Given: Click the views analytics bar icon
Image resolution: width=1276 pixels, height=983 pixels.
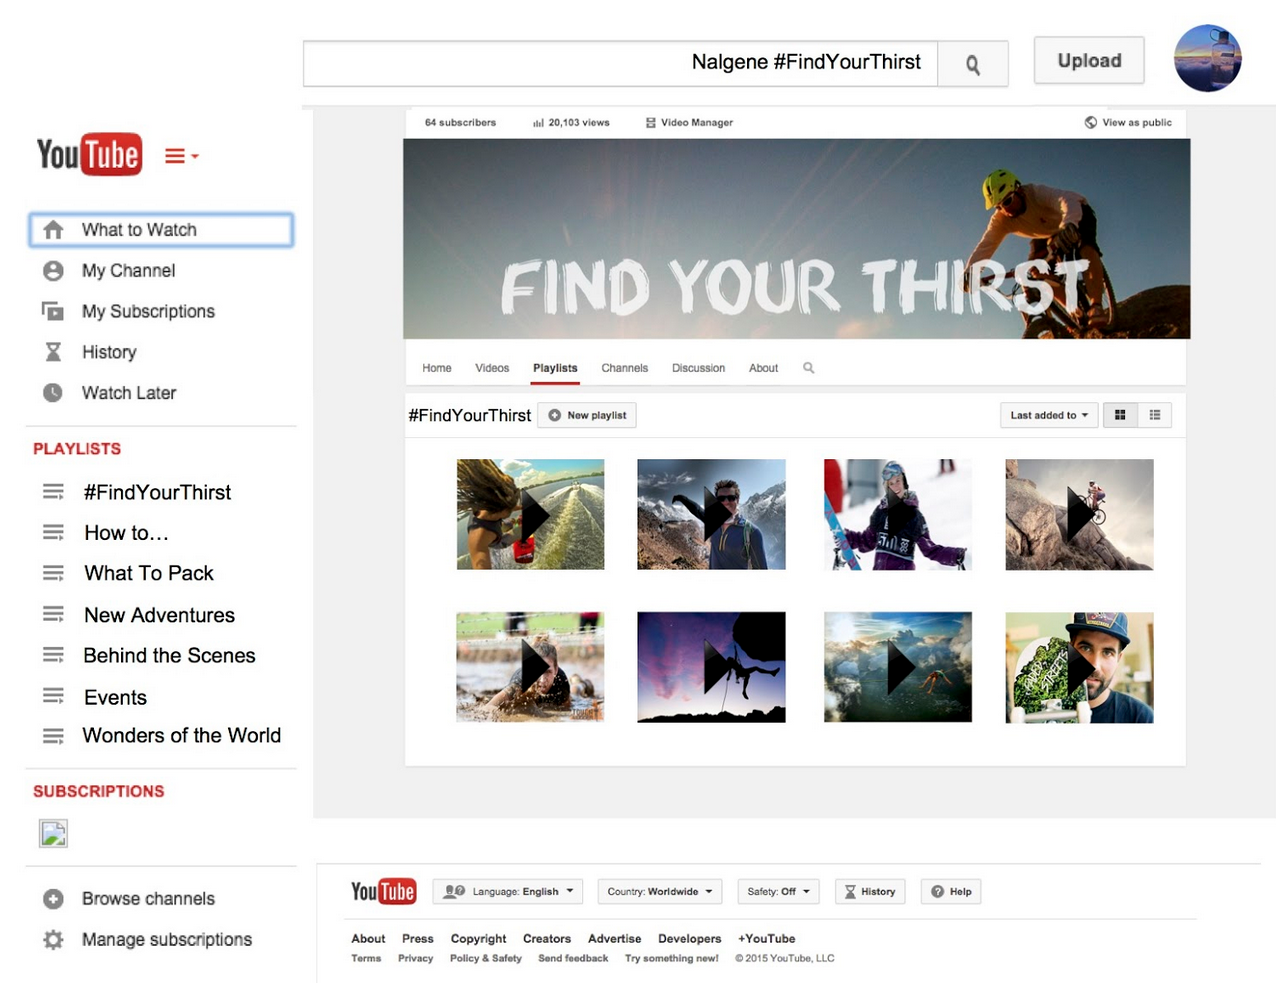Looking at the screenshot, I should click(538, 123).
